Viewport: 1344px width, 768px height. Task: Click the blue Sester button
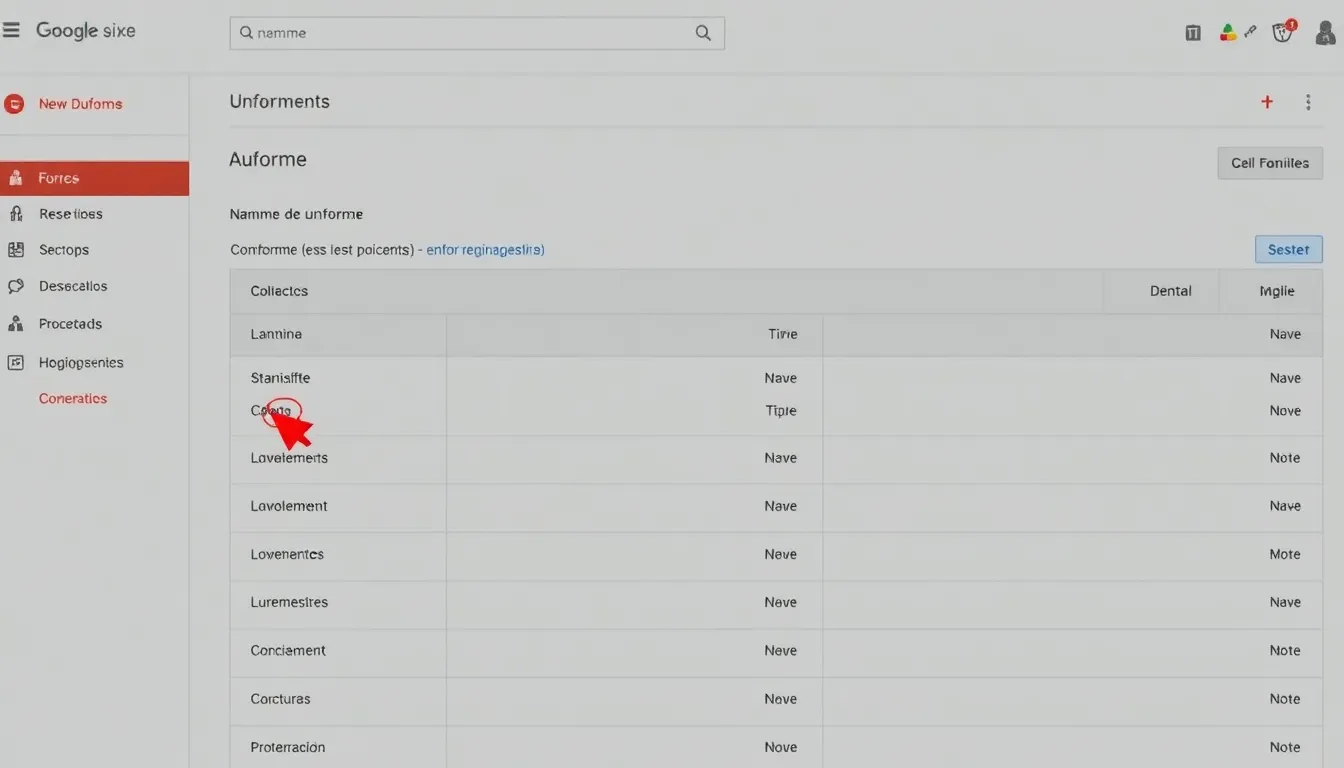pos(1288,250)
